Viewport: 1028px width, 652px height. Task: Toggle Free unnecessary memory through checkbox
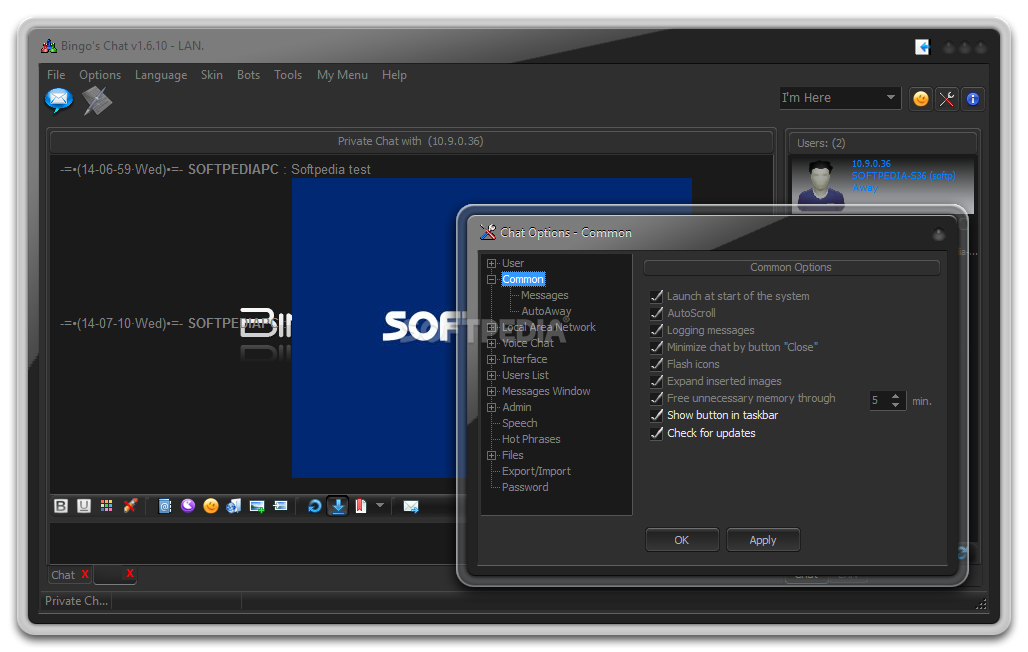pyautogui.click(x=656, y=398)
